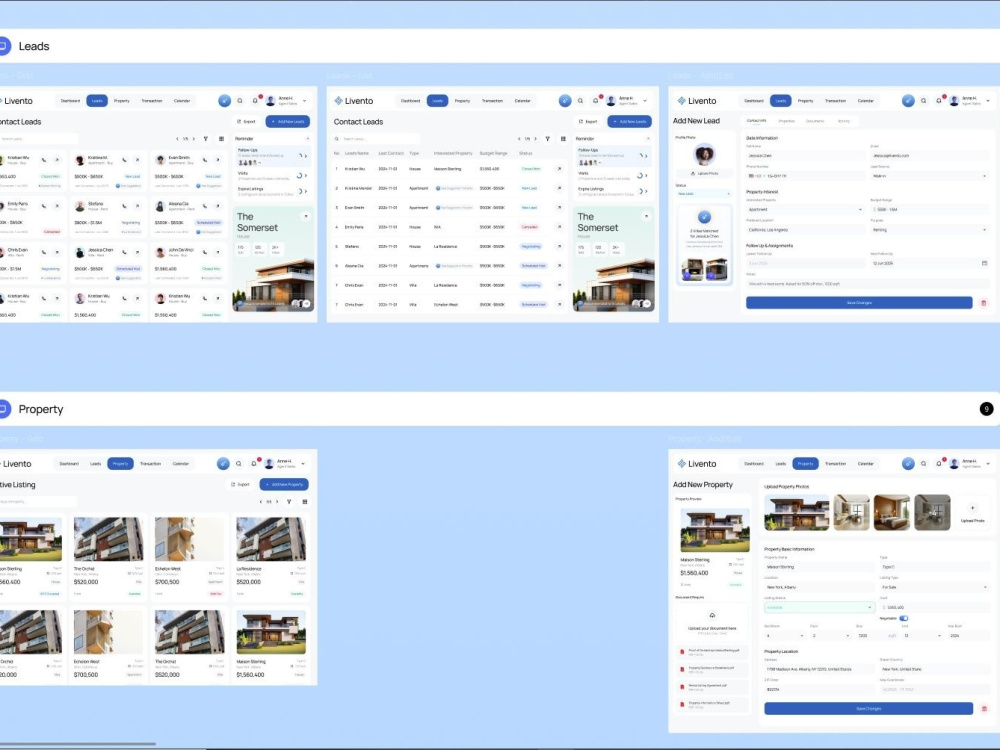The width and height of the screenshot is (1000, 750).
Task: Click filter icon in Active Listing property grid
Action: [x=289, y=502]
